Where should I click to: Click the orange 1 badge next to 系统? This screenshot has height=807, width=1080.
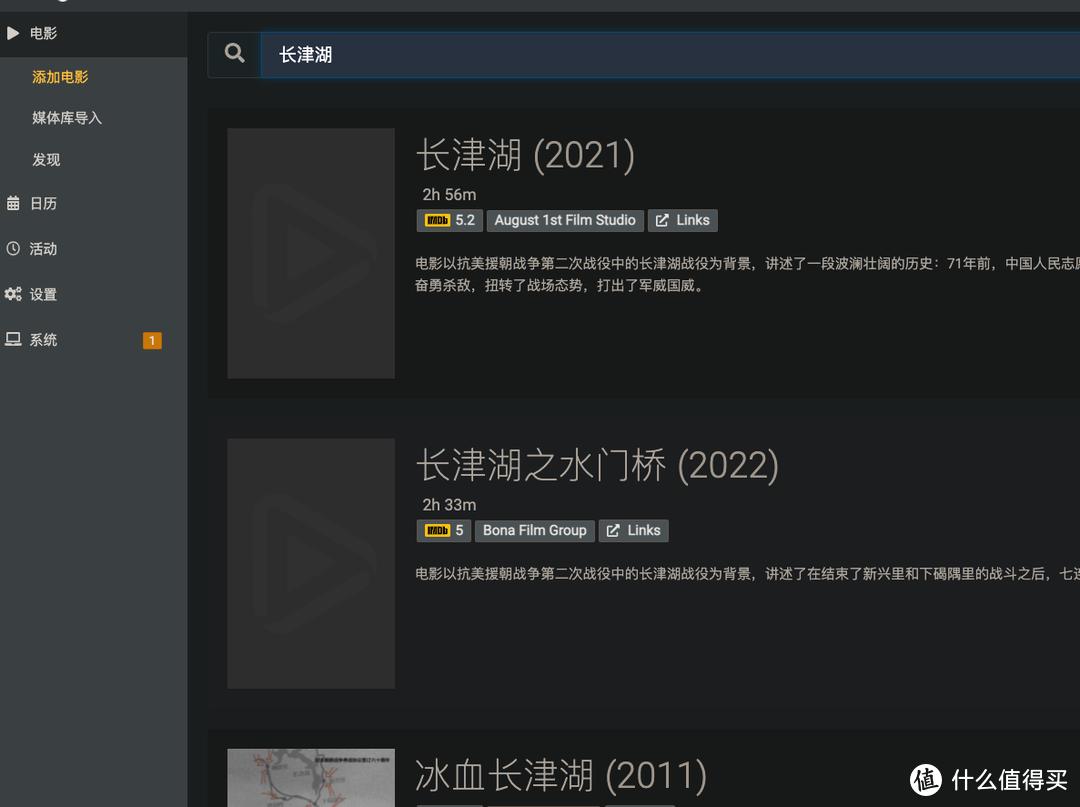(x=151, y=339)
